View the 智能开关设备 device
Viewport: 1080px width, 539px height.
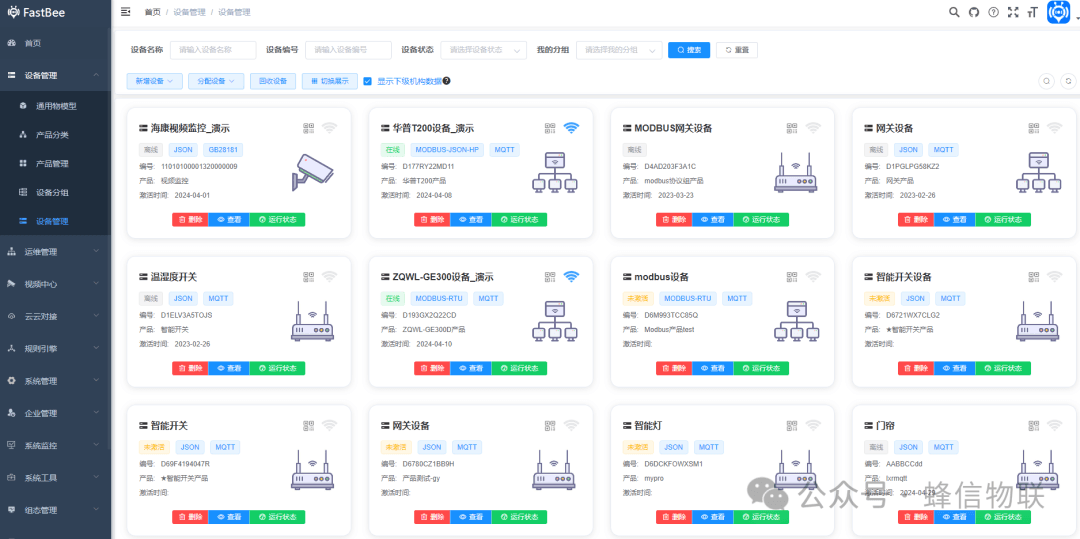pyautogui.click(x=955, y=368)
